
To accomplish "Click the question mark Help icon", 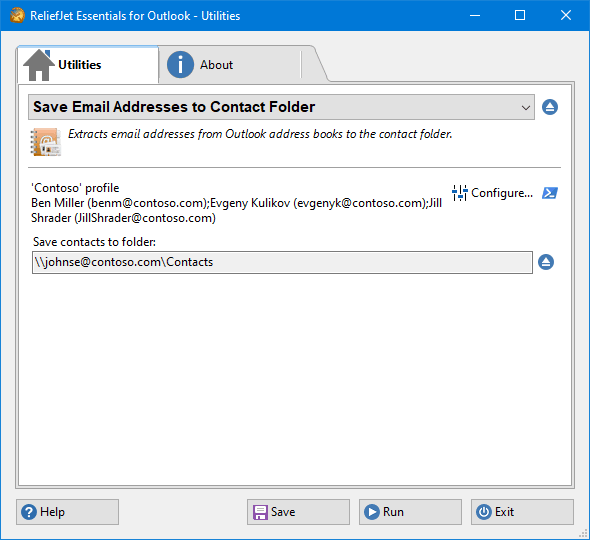I will coord(29,512).
